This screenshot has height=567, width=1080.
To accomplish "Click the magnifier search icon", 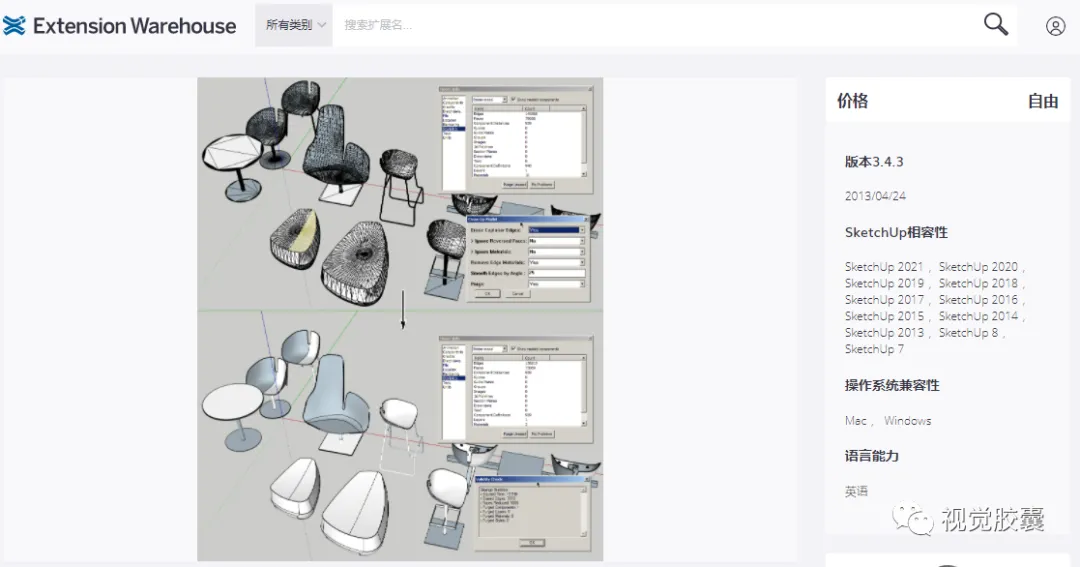I will 995,24.
